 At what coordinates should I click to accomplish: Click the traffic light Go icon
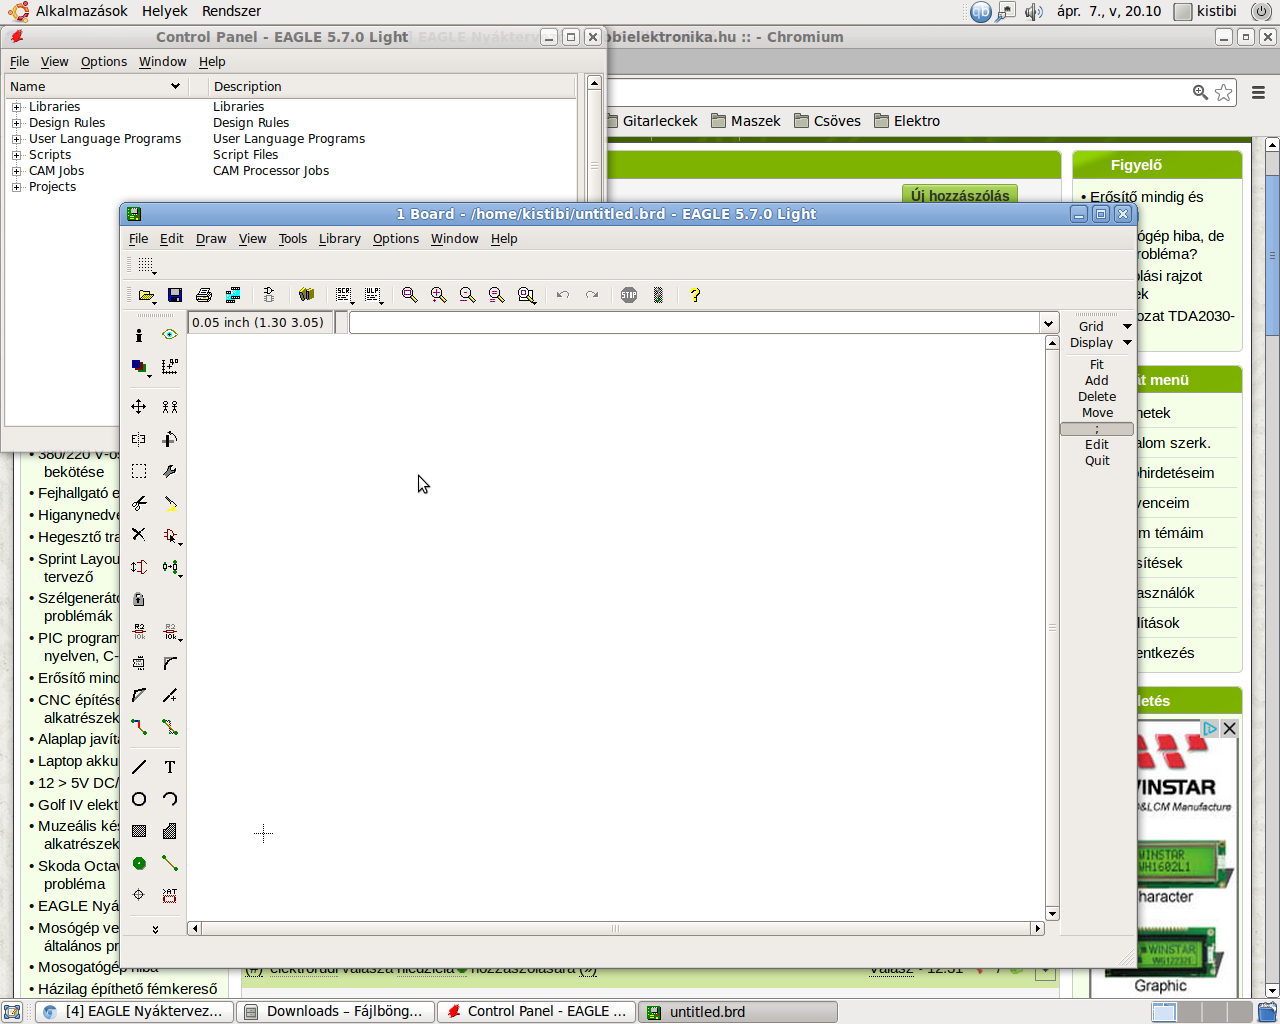[658, 295]
